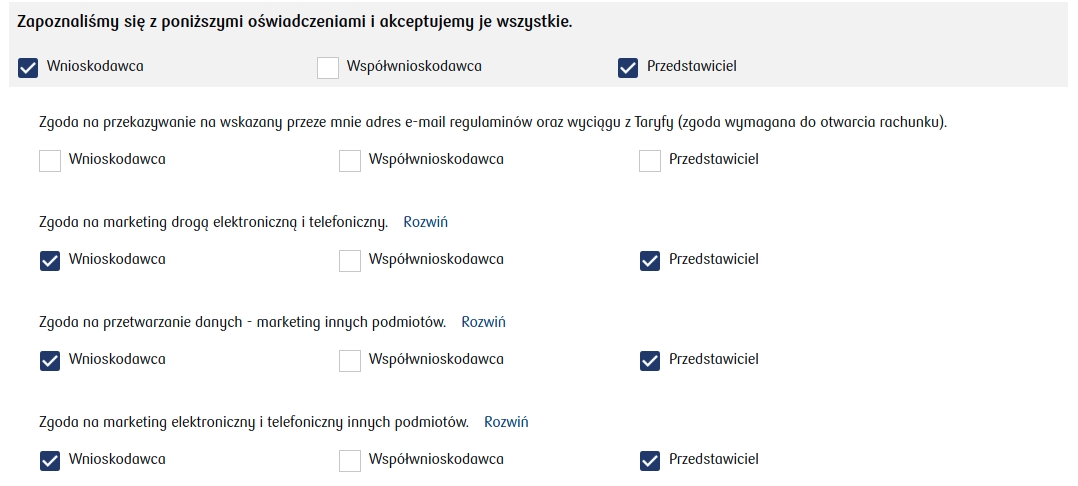Uncheck Wnioskodawca for marketing drogą elektroniczną

coord(50,260)
